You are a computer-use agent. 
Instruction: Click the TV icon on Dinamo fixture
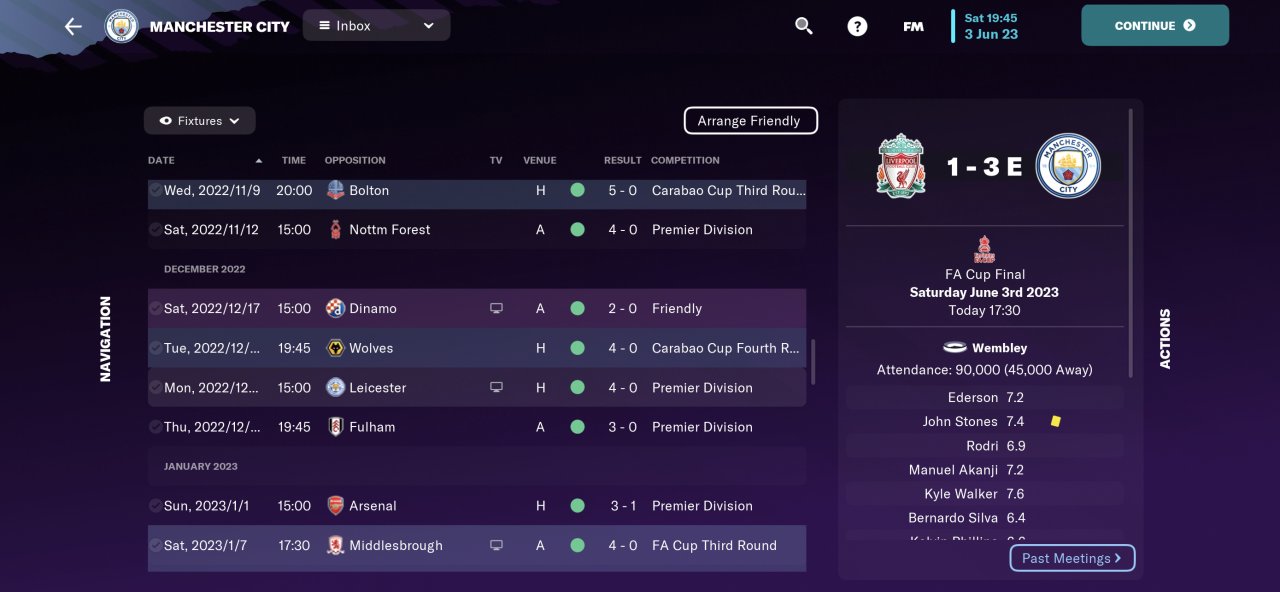tap(496, 309)
